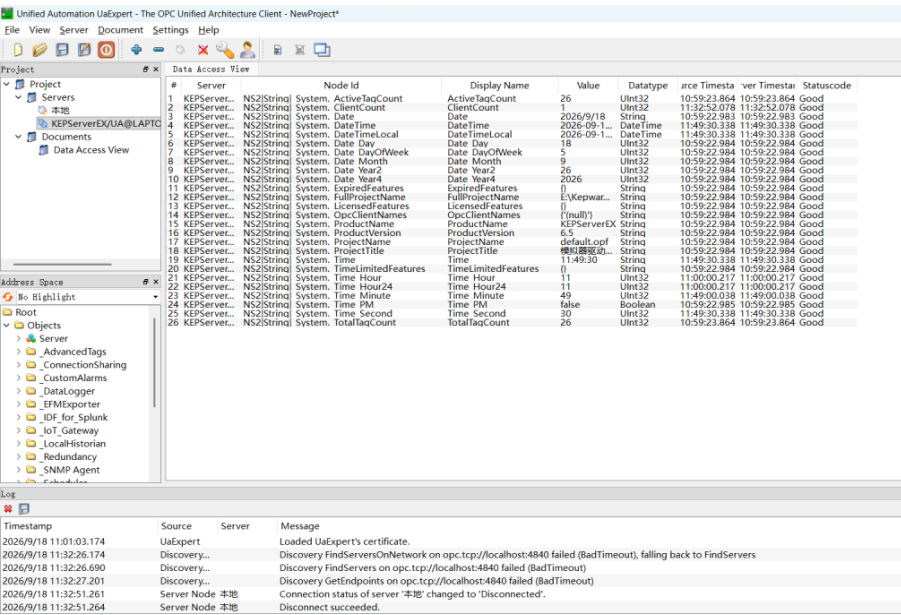Viewport: 901px width, 615px height.
Task: Select the Data Access View tab
Action: tap(211, 69)
